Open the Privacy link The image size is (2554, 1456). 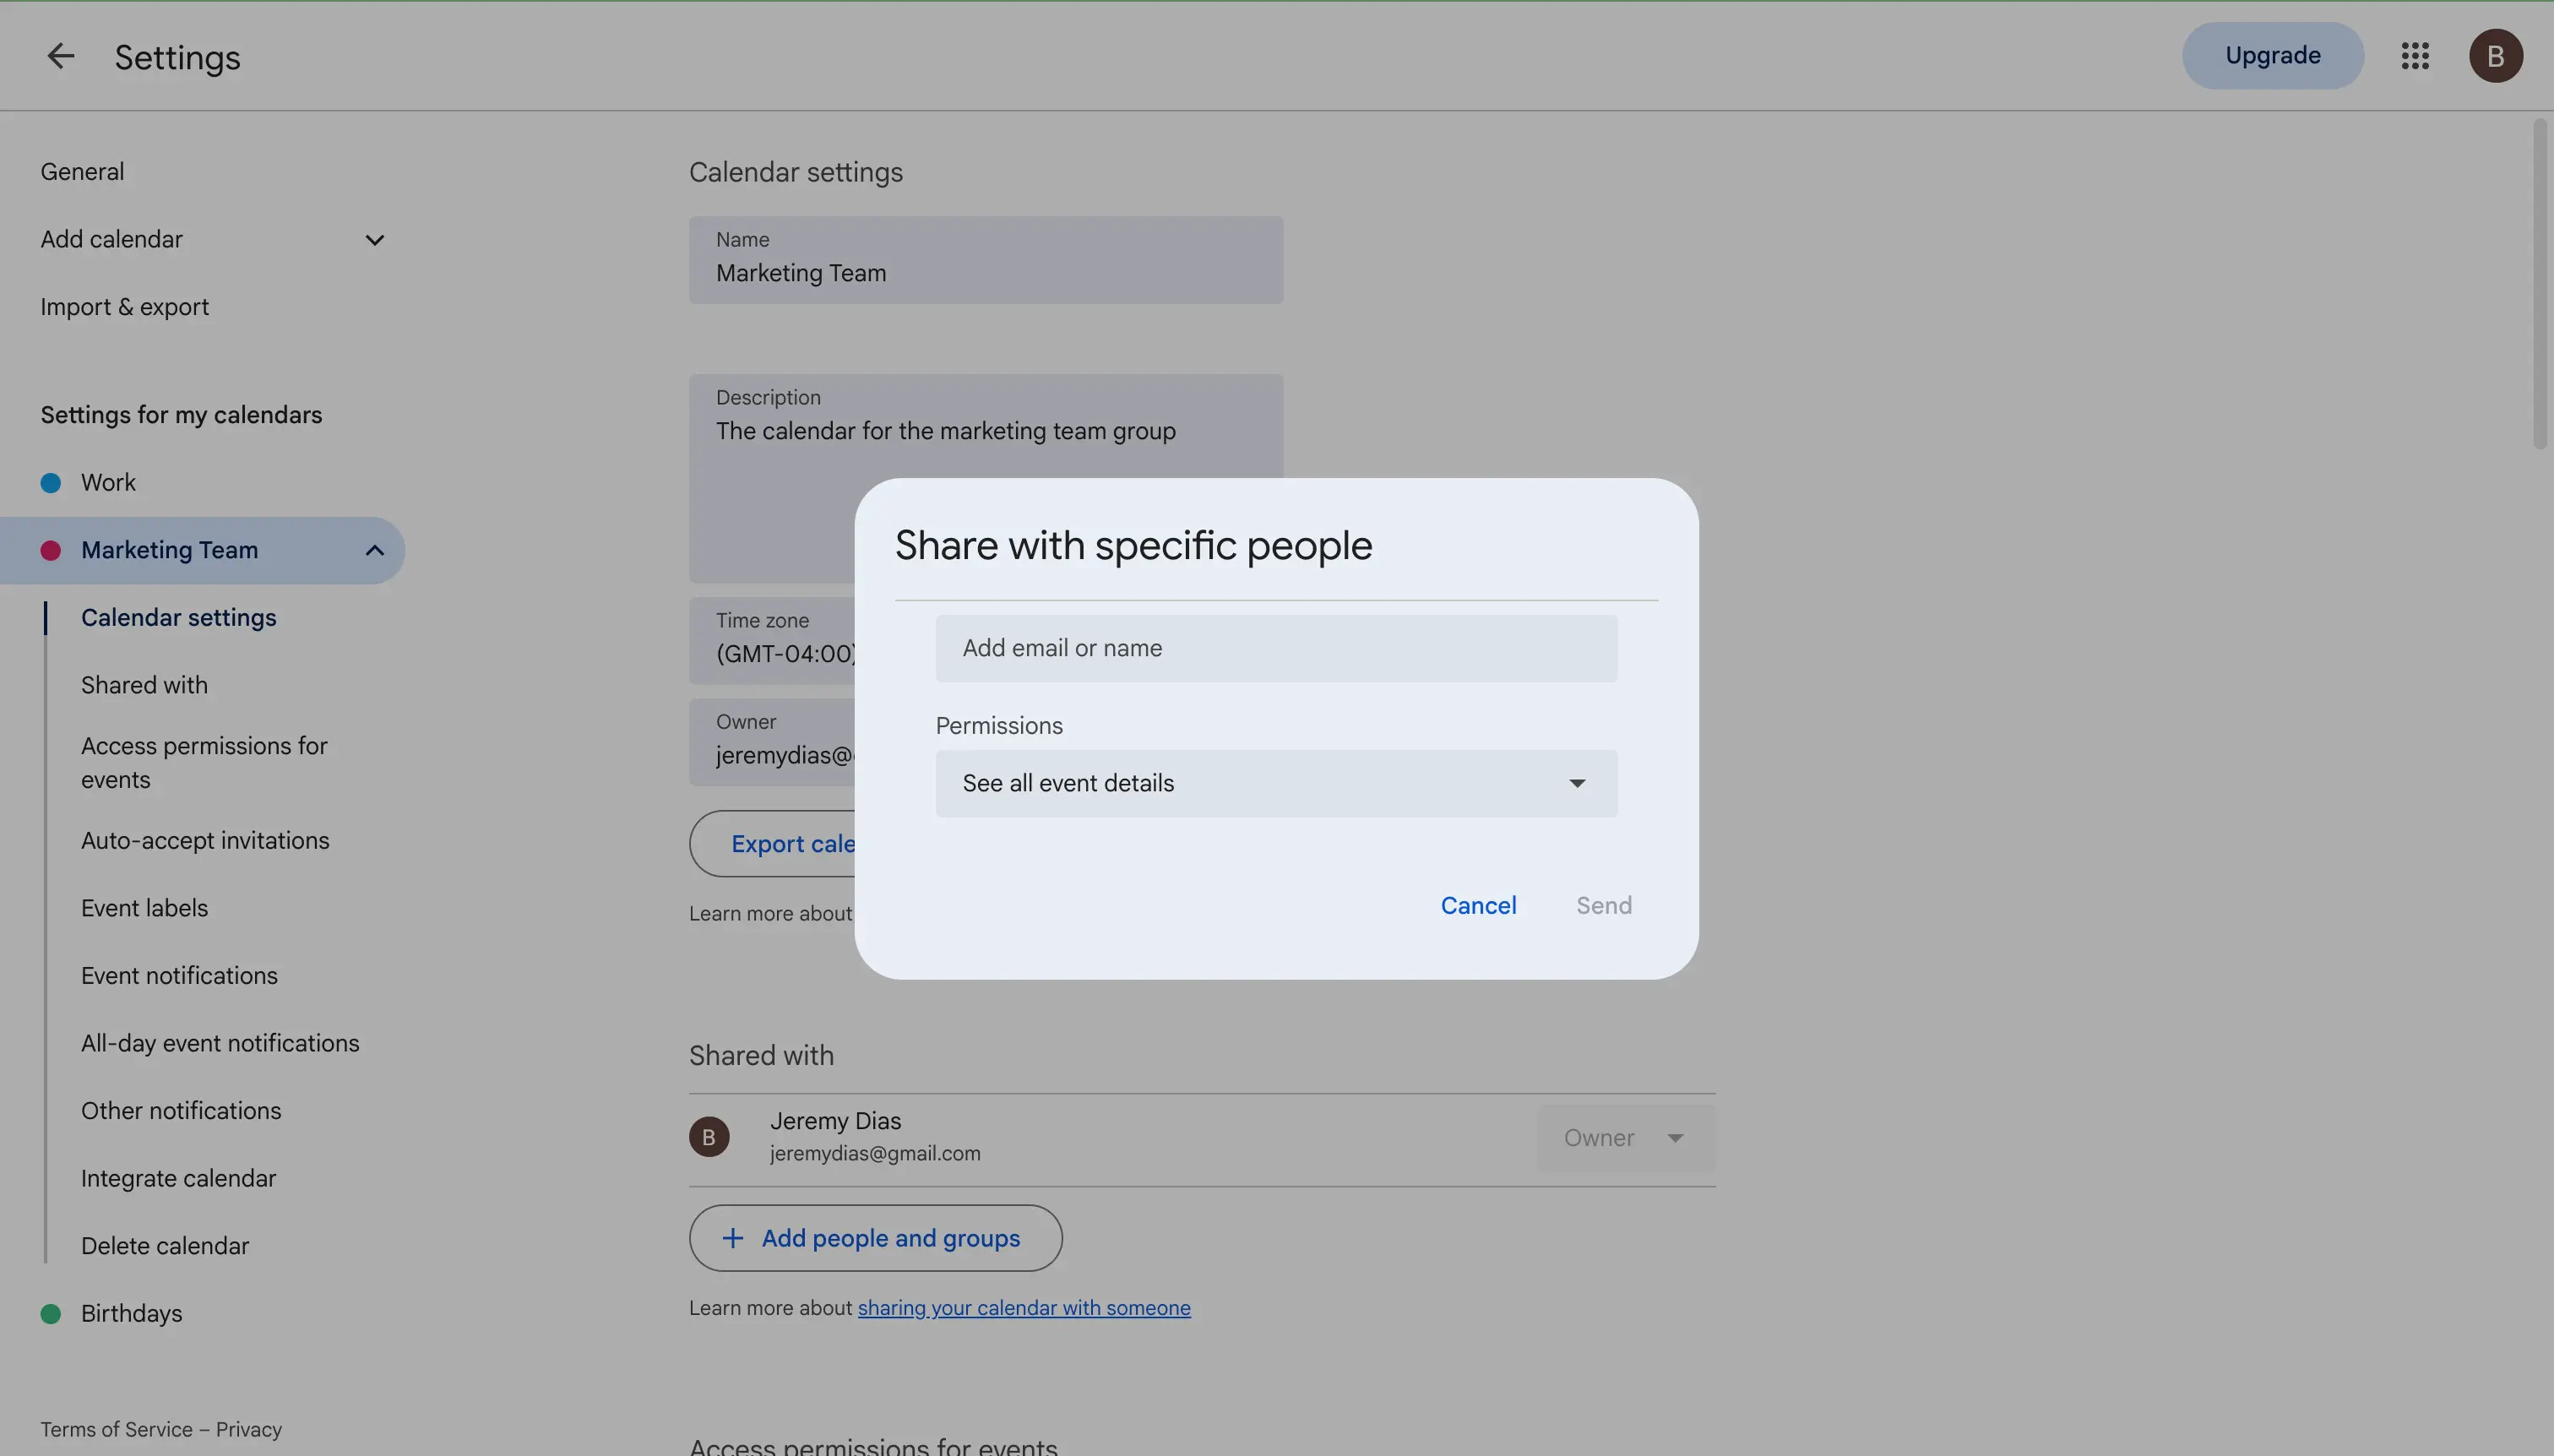[x=249, y=1430]
